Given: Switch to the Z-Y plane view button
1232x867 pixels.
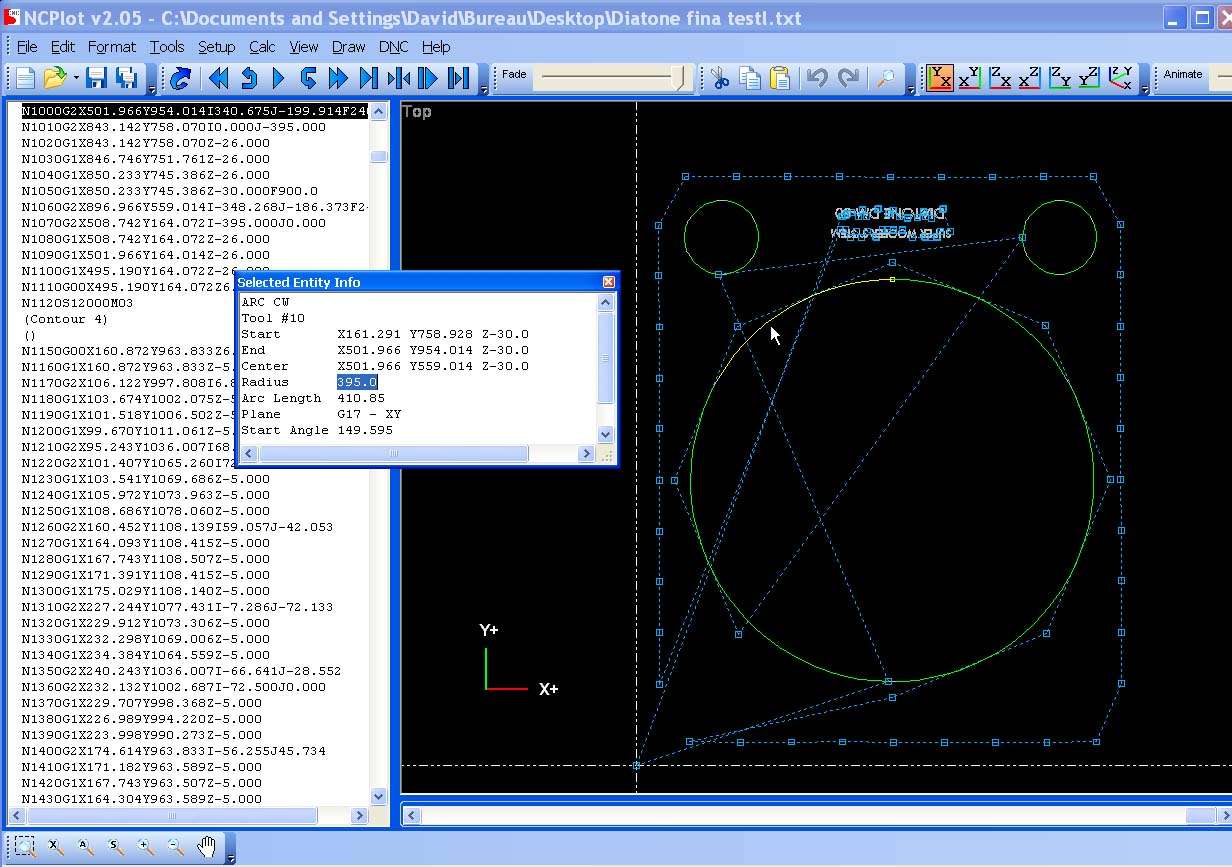Looking at the screenshot, I should click(1060, 78).
